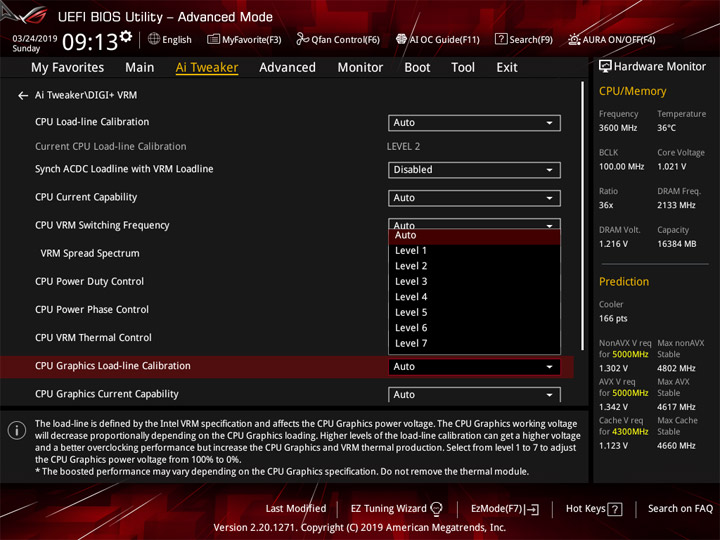Open CPU Graphics Current Capability dropdown

[x=474, y=394]
